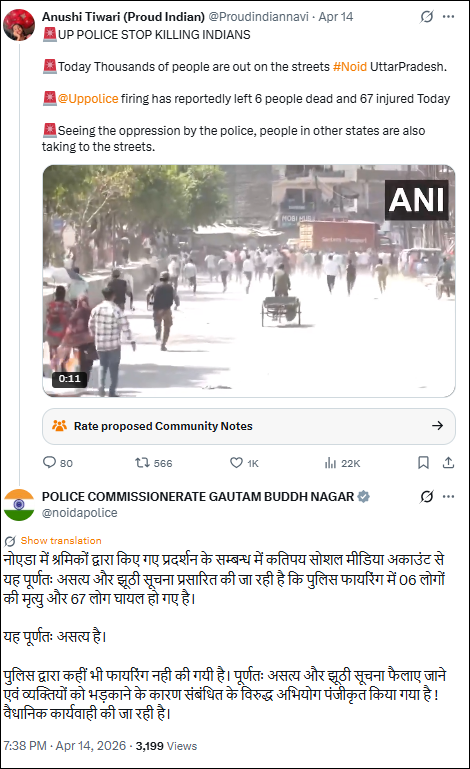Repost the tweet with 566 reposts
Screen dimensions: 470x769
[142, 462]
